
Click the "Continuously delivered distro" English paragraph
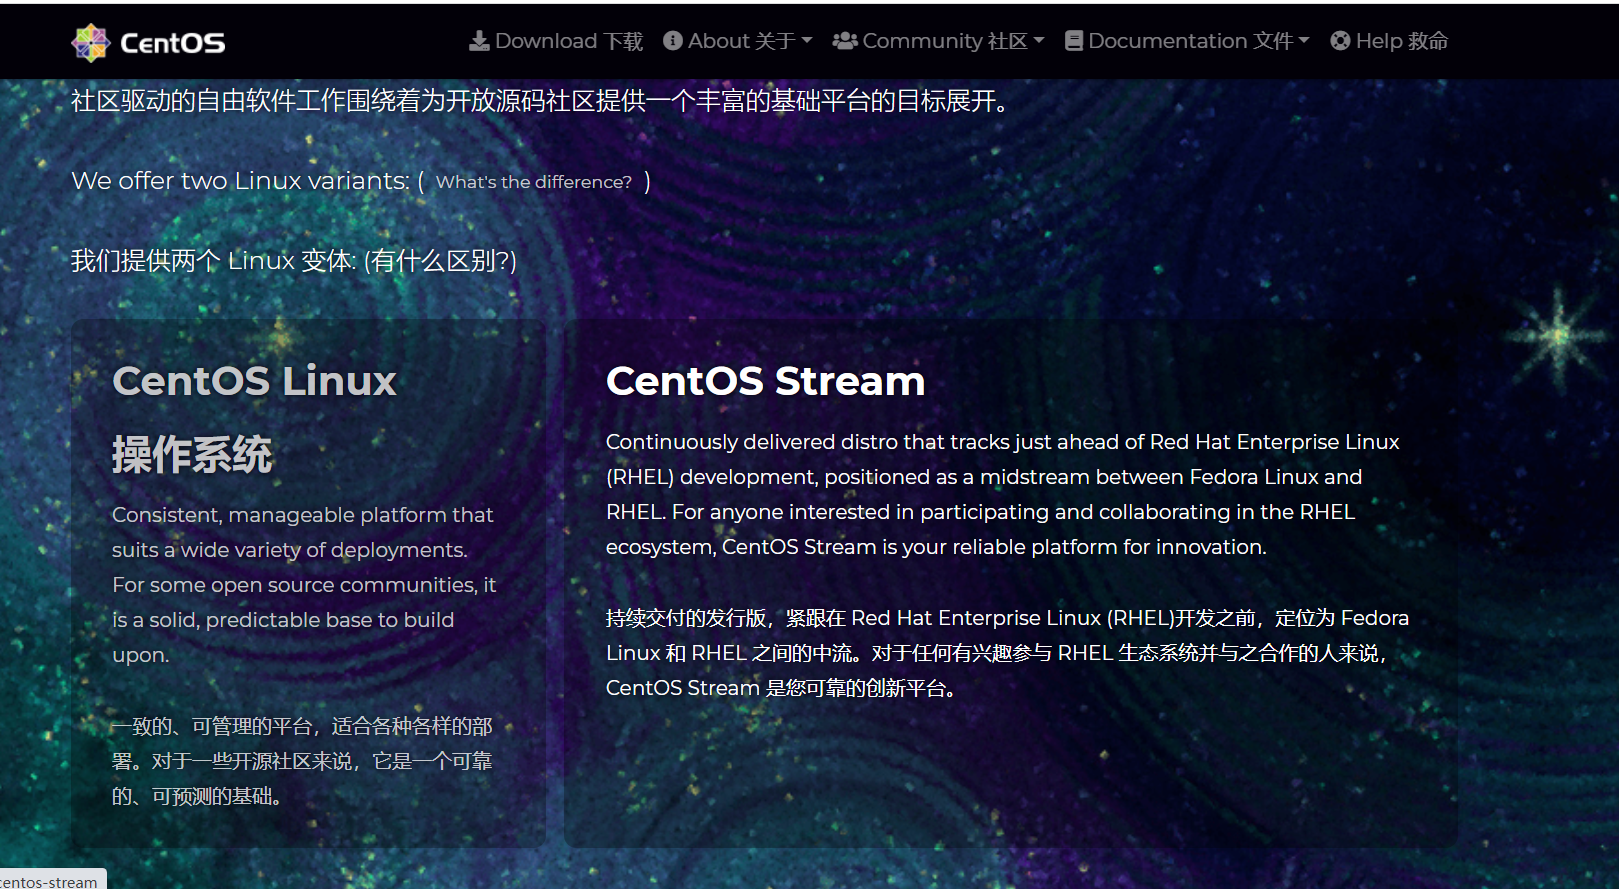coord(1003,495)
